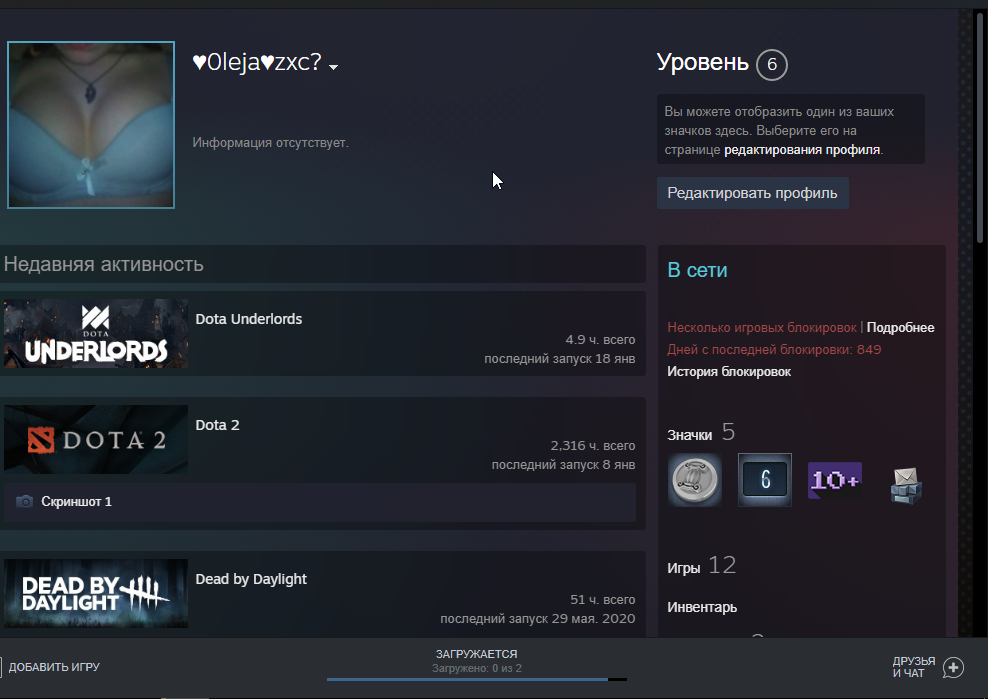Click 'Загружено: 0 из 2' status text
The width and height of the screenshot is (988, 699).
click(476, 669)
